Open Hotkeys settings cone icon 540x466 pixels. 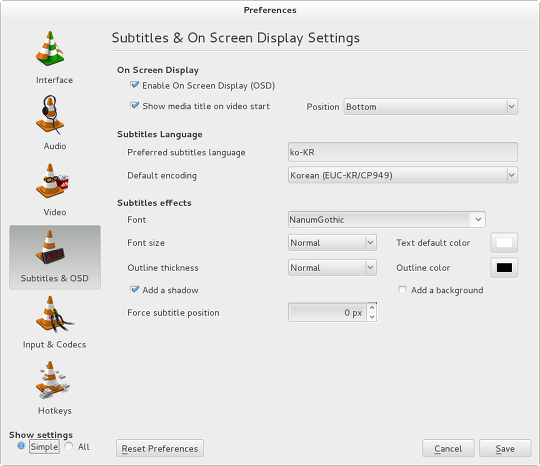pos(52,380)
